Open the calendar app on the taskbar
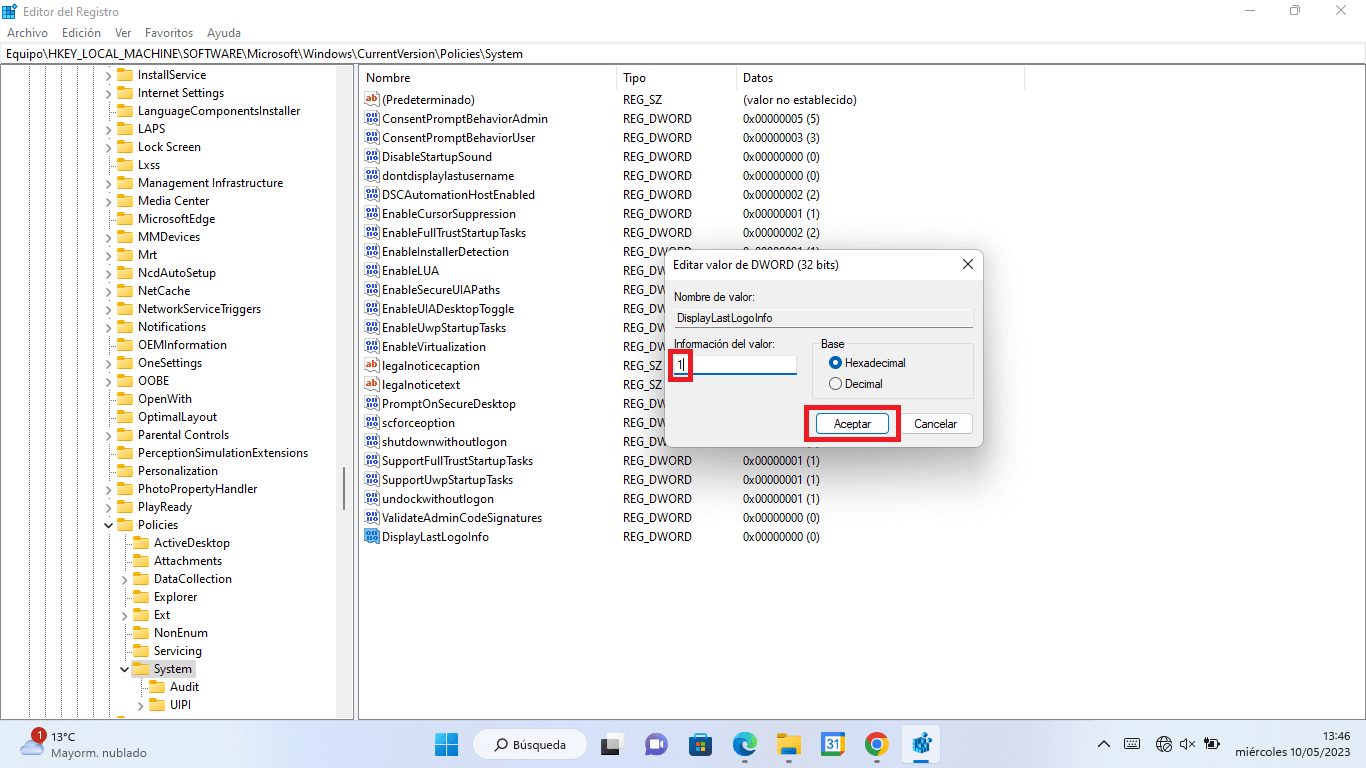Viewport: 1366px width, 768px height. pyautogui.click(x=833, y=744)
